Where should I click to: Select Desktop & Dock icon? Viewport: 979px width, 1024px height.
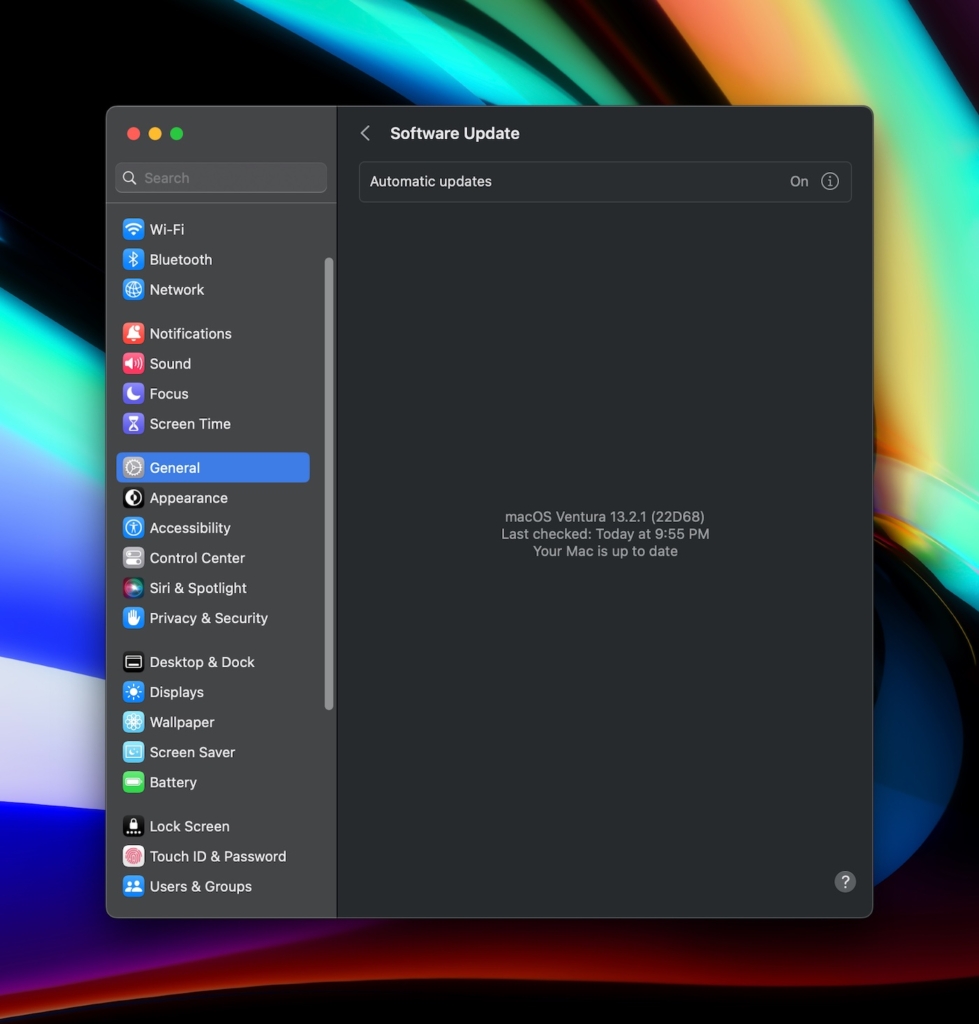(x=133, y=662)
